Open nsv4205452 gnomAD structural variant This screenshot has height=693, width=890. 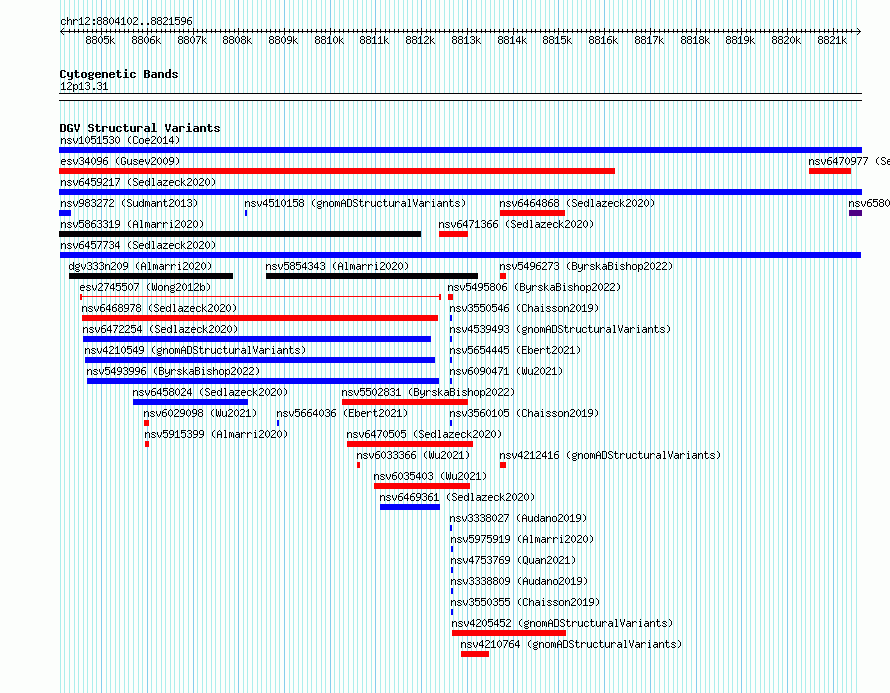(x=562, y=623)
